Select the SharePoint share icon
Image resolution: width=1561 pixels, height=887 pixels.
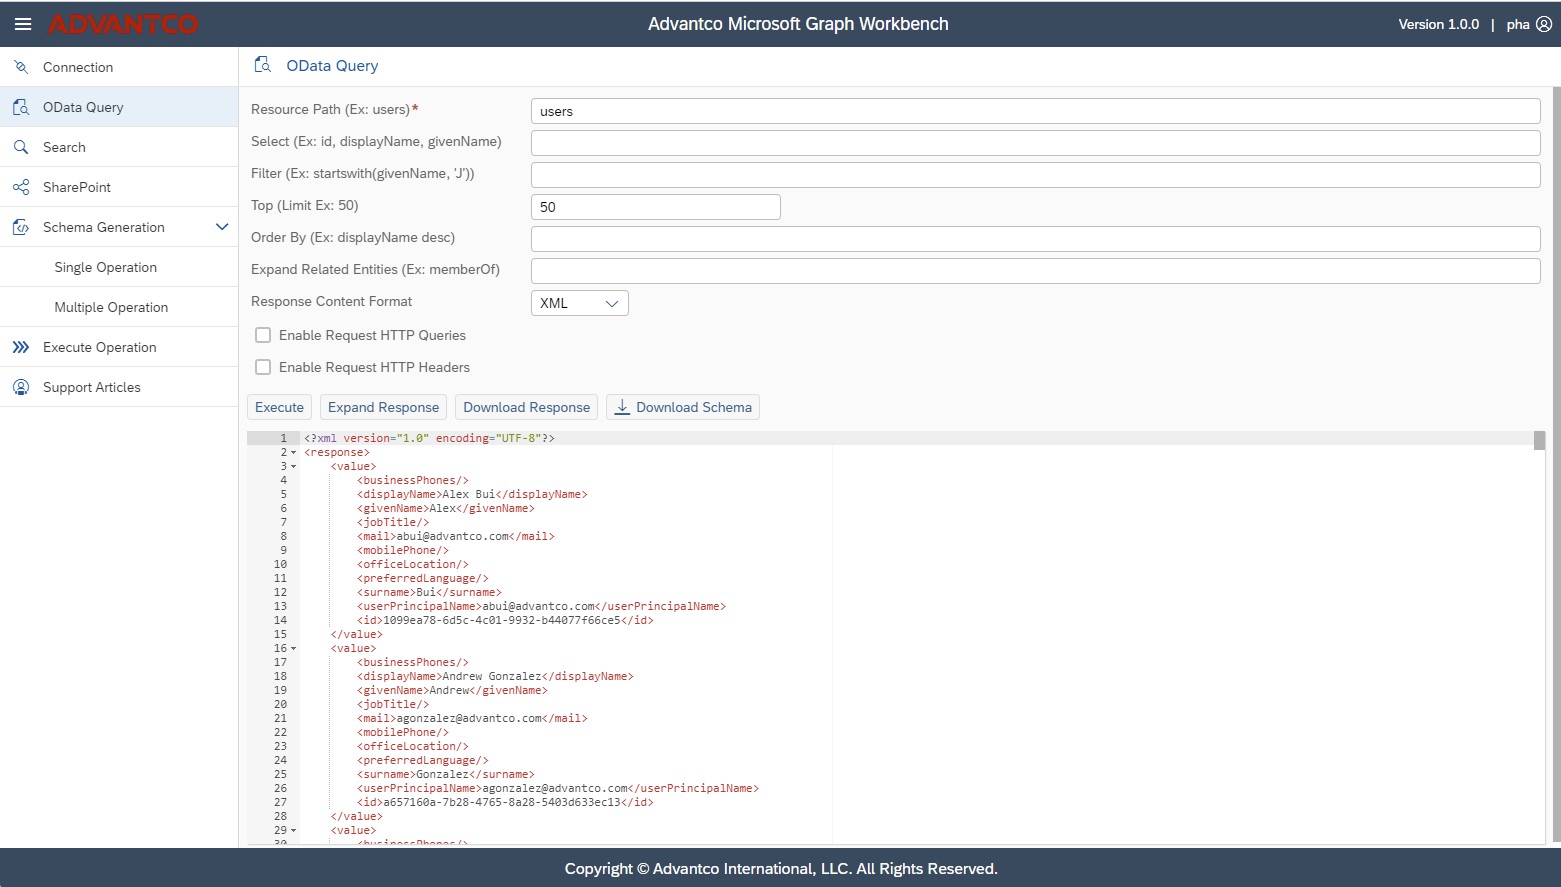coord(21,187)
